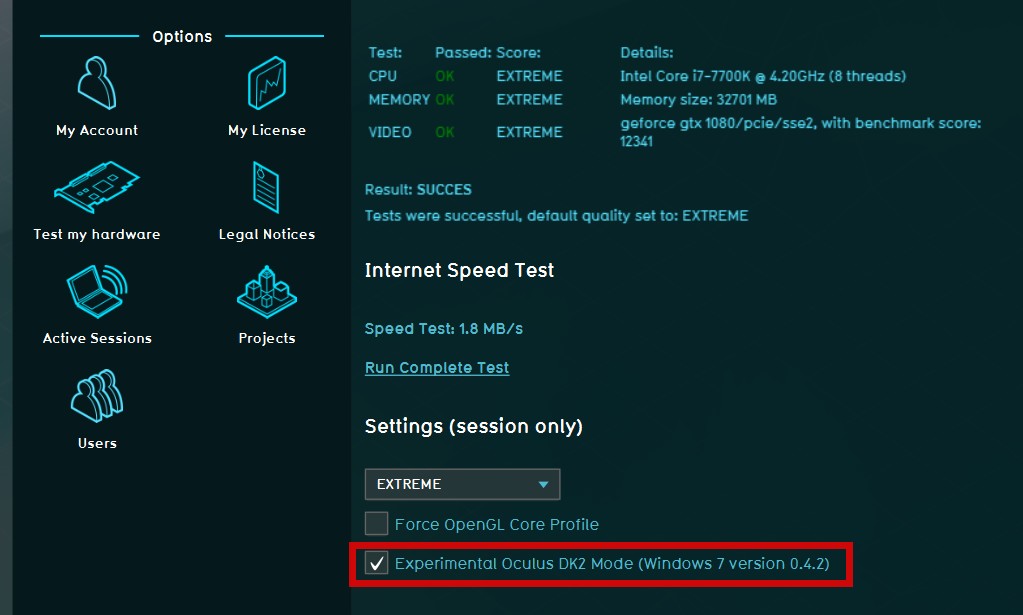Image resolution: width=1023 pixels, height=615 pixels.
Task: Open the Legal Notices document icon
Action: (266, 189)
